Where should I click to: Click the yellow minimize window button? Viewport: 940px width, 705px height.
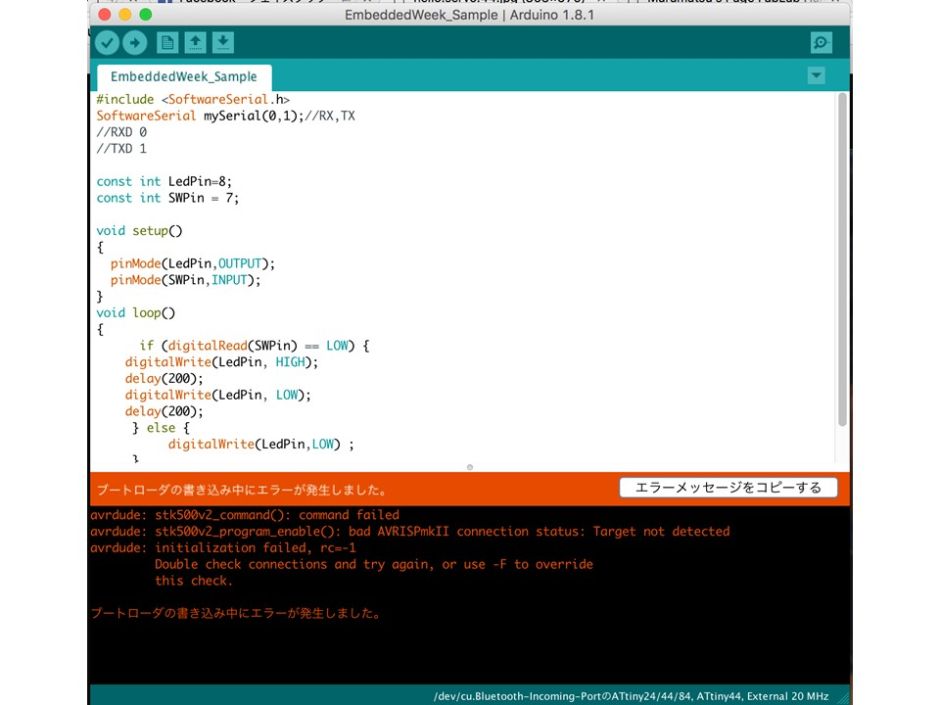125,14
